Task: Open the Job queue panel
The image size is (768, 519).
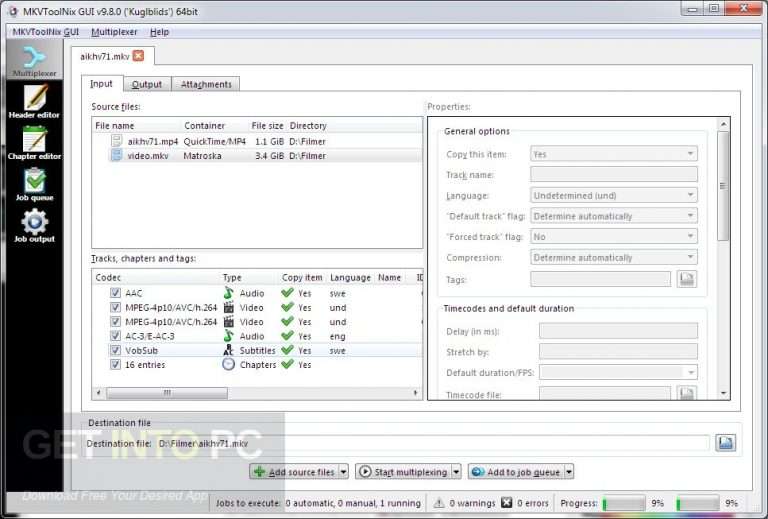Action: coord(34,185)
